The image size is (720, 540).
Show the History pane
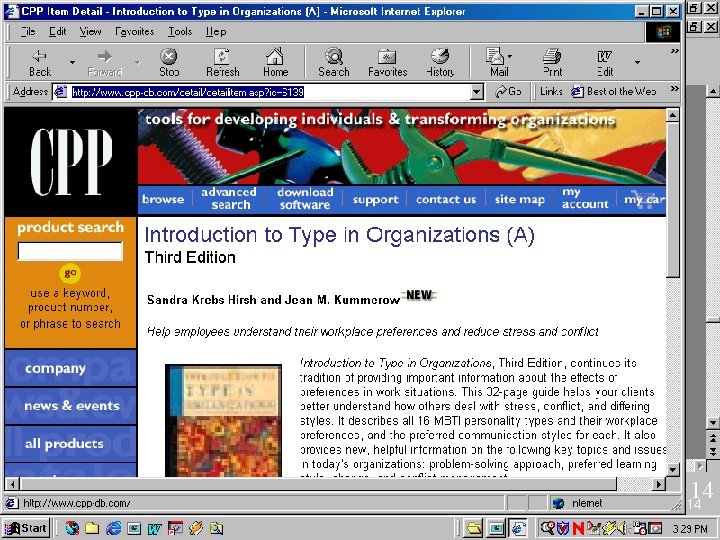(440, 62)
